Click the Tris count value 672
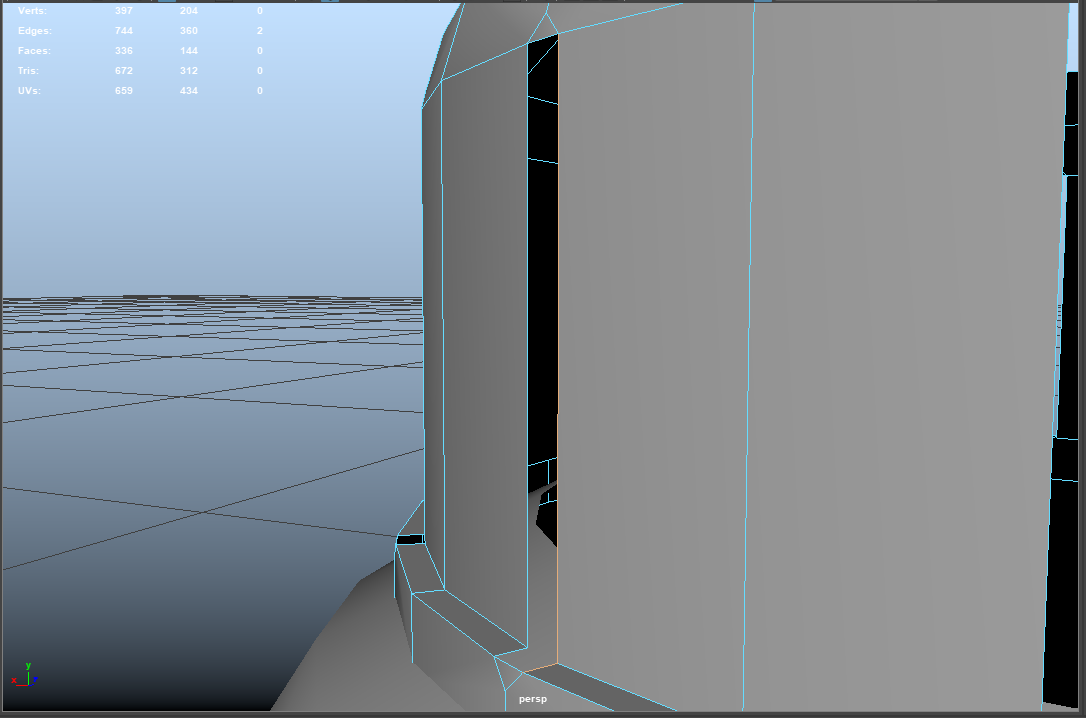 tap(124, 71)
